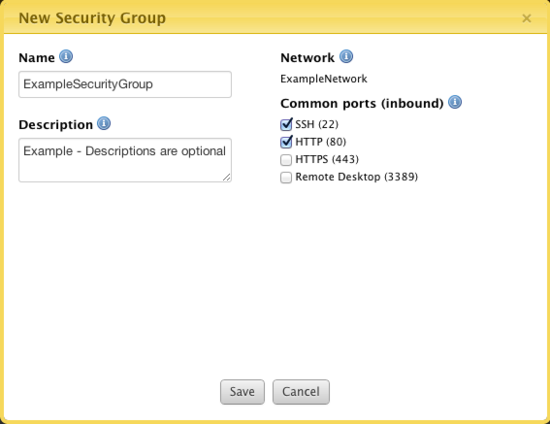Click the Name field label
Screen dimensions: 550x424
point(36,58)
